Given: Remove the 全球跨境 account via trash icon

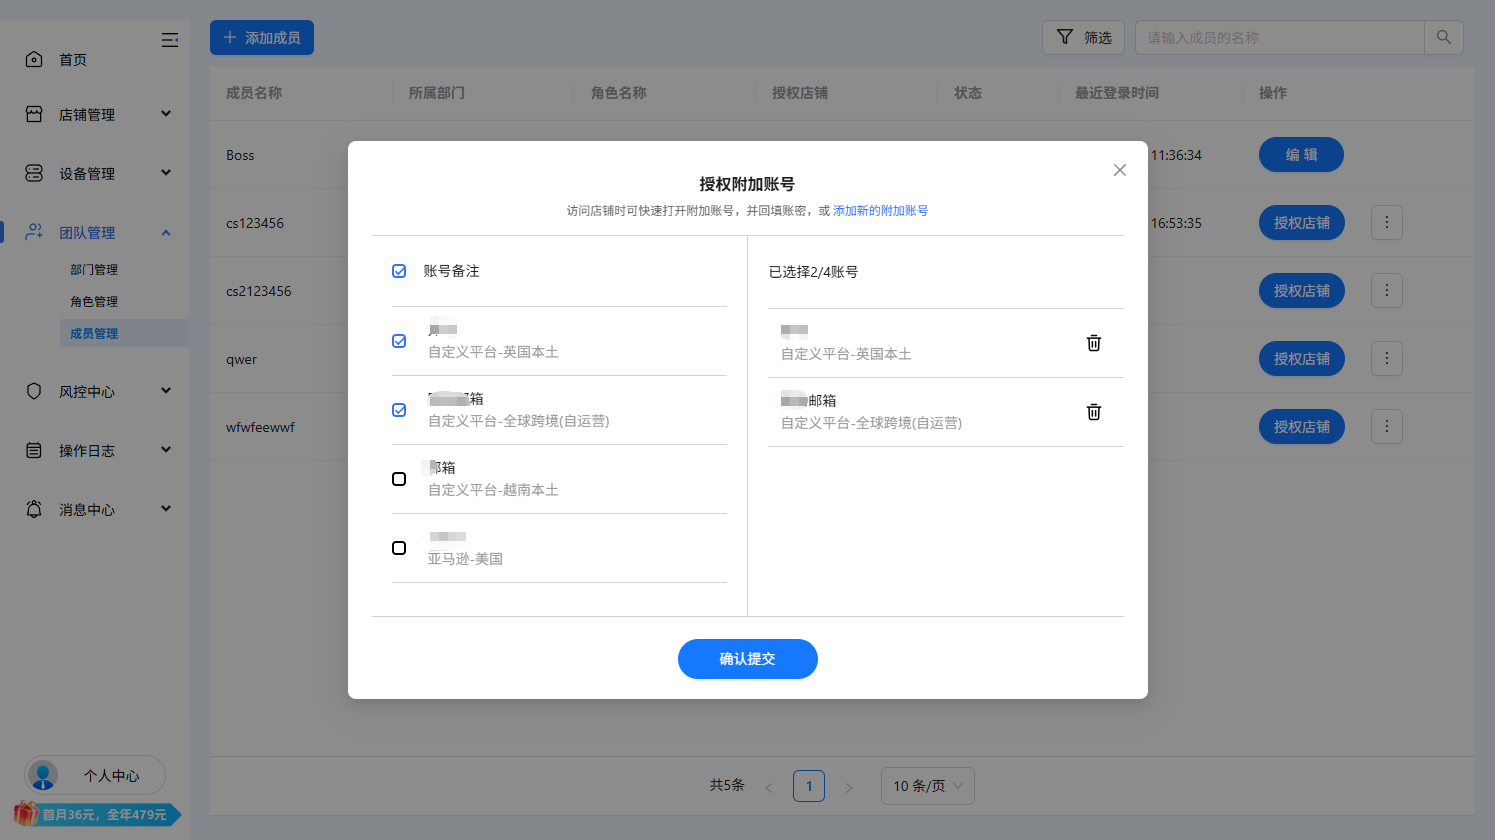Looking at the screenshot, I should coord(1094,412).
